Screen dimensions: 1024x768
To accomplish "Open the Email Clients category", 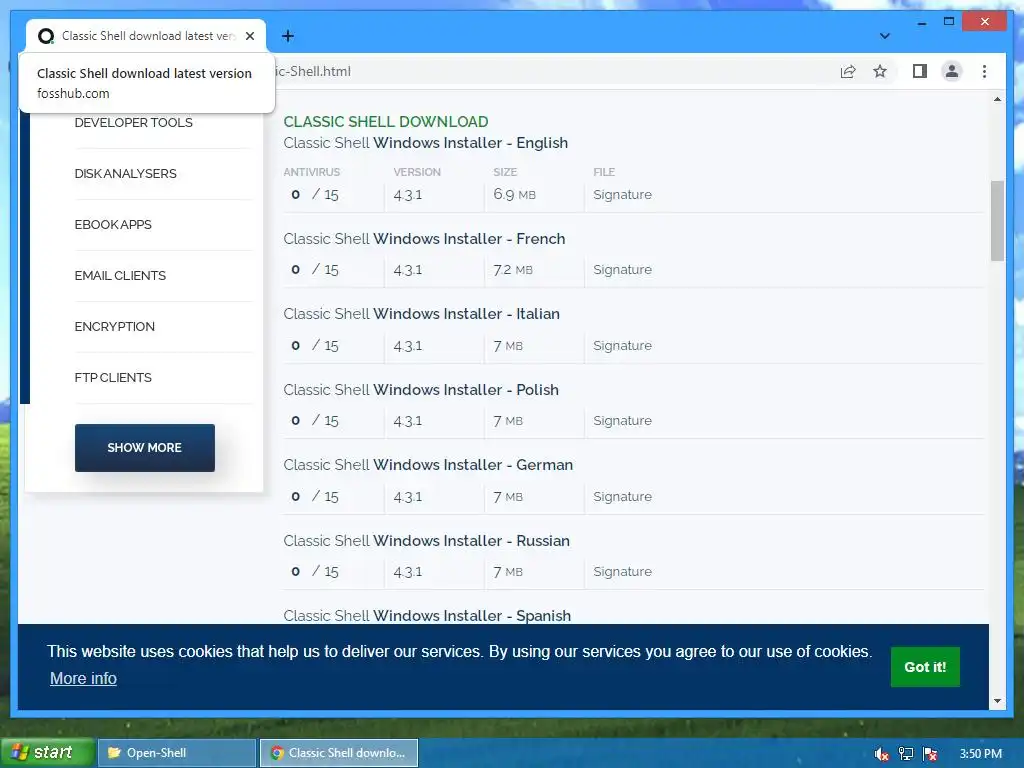I will coord(120,276).
